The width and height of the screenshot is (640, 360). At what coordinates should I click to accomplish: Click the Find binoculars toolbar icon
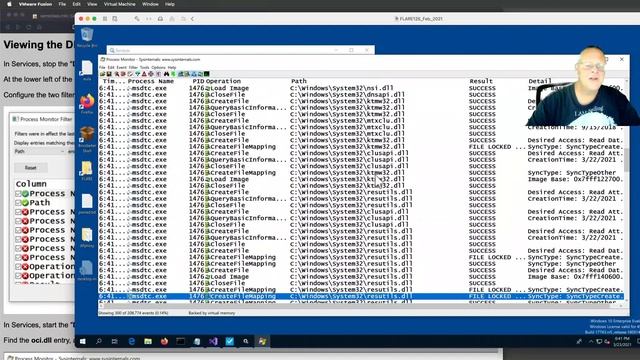(x=166, y=74)
